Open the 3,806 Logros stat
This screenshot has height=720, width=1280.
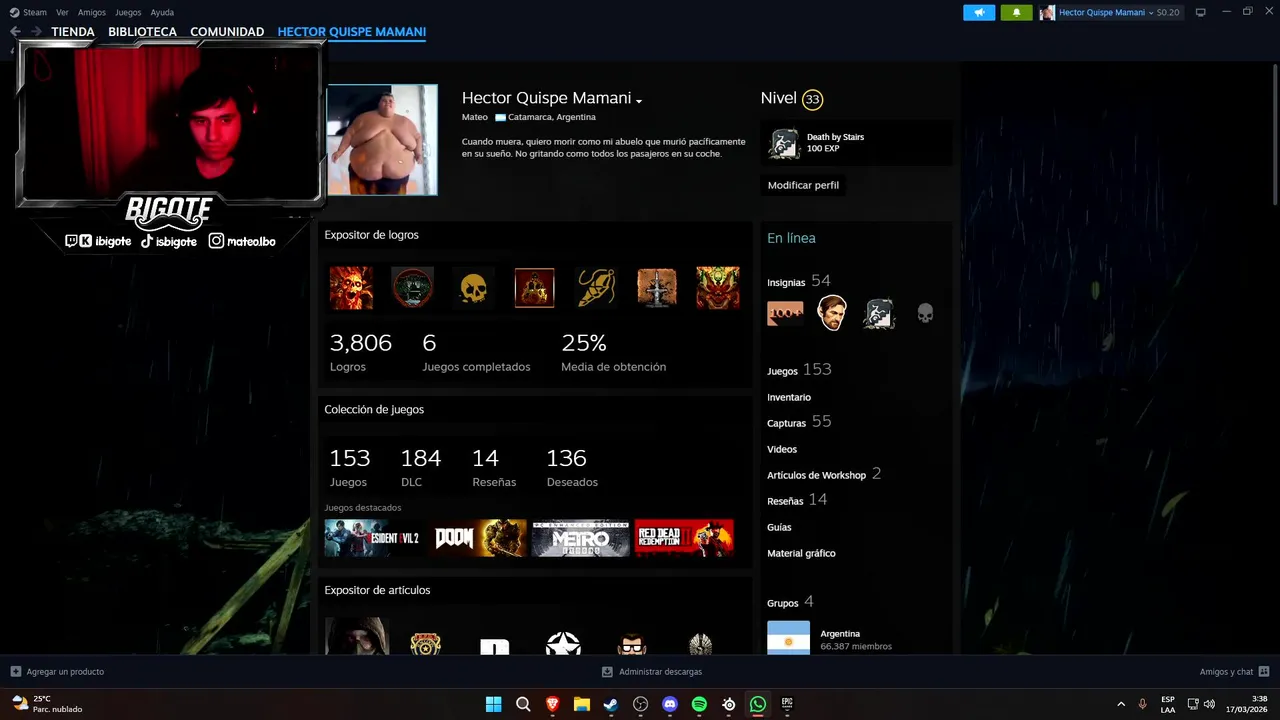[x=360, y=352]
